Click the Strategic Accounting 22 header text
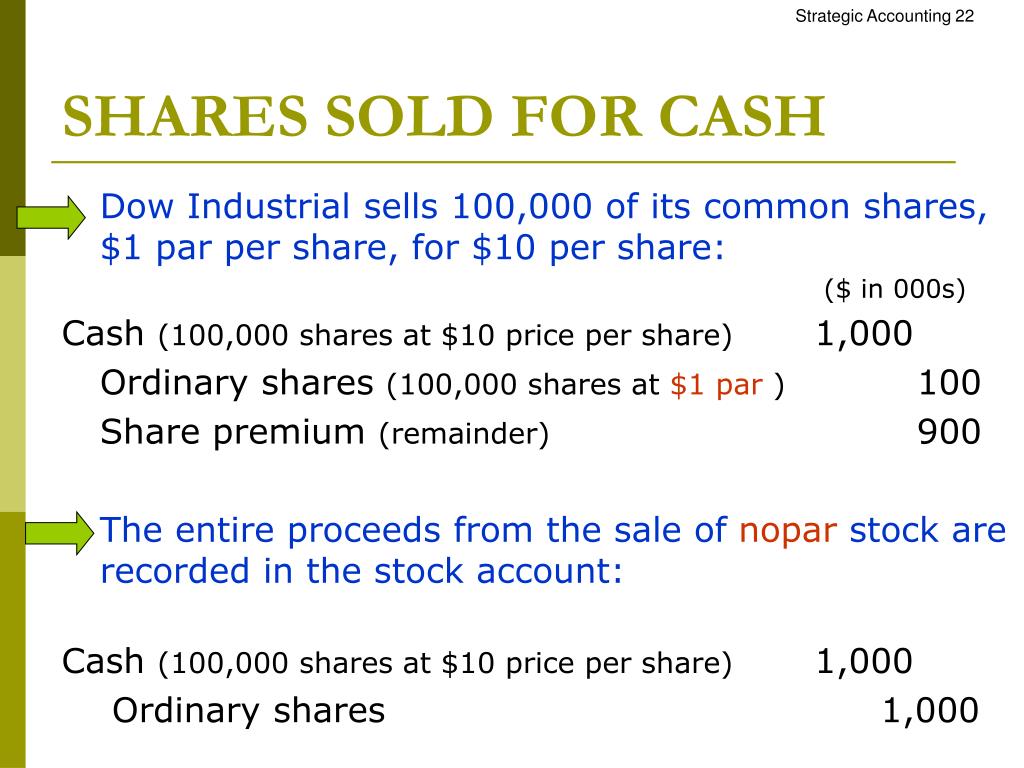Viewport: 1024px width, 768px height. pos(884,16)
